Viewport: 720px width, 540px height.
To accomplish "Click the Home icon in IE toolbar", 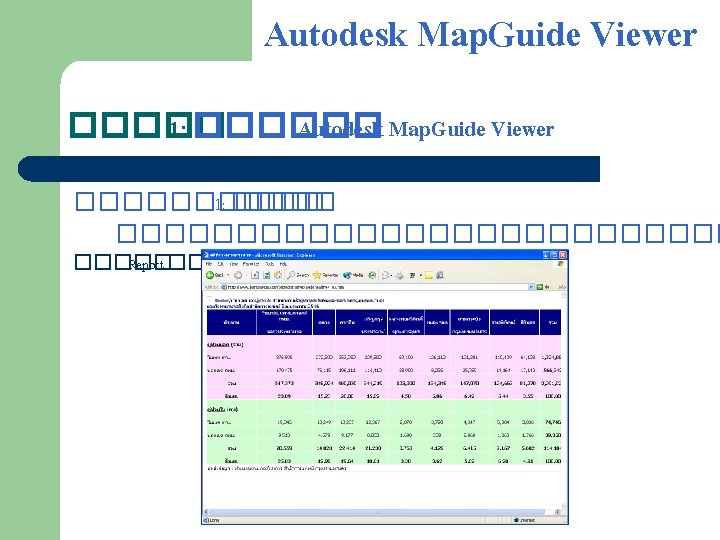I will [278, 275].
